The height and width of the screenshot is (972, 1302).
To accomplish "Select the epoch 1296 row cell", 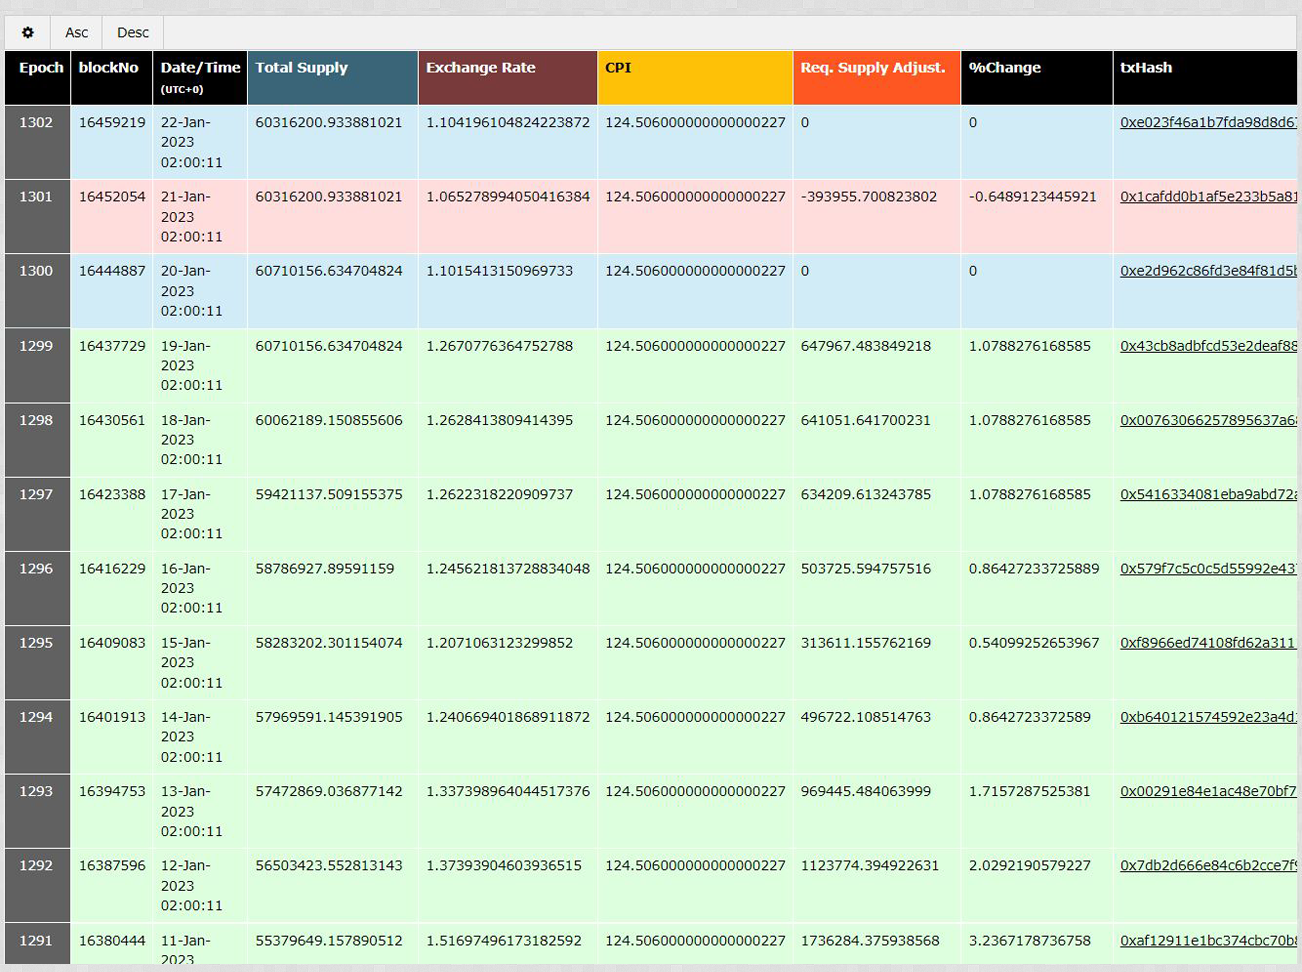I will point(36,569).
